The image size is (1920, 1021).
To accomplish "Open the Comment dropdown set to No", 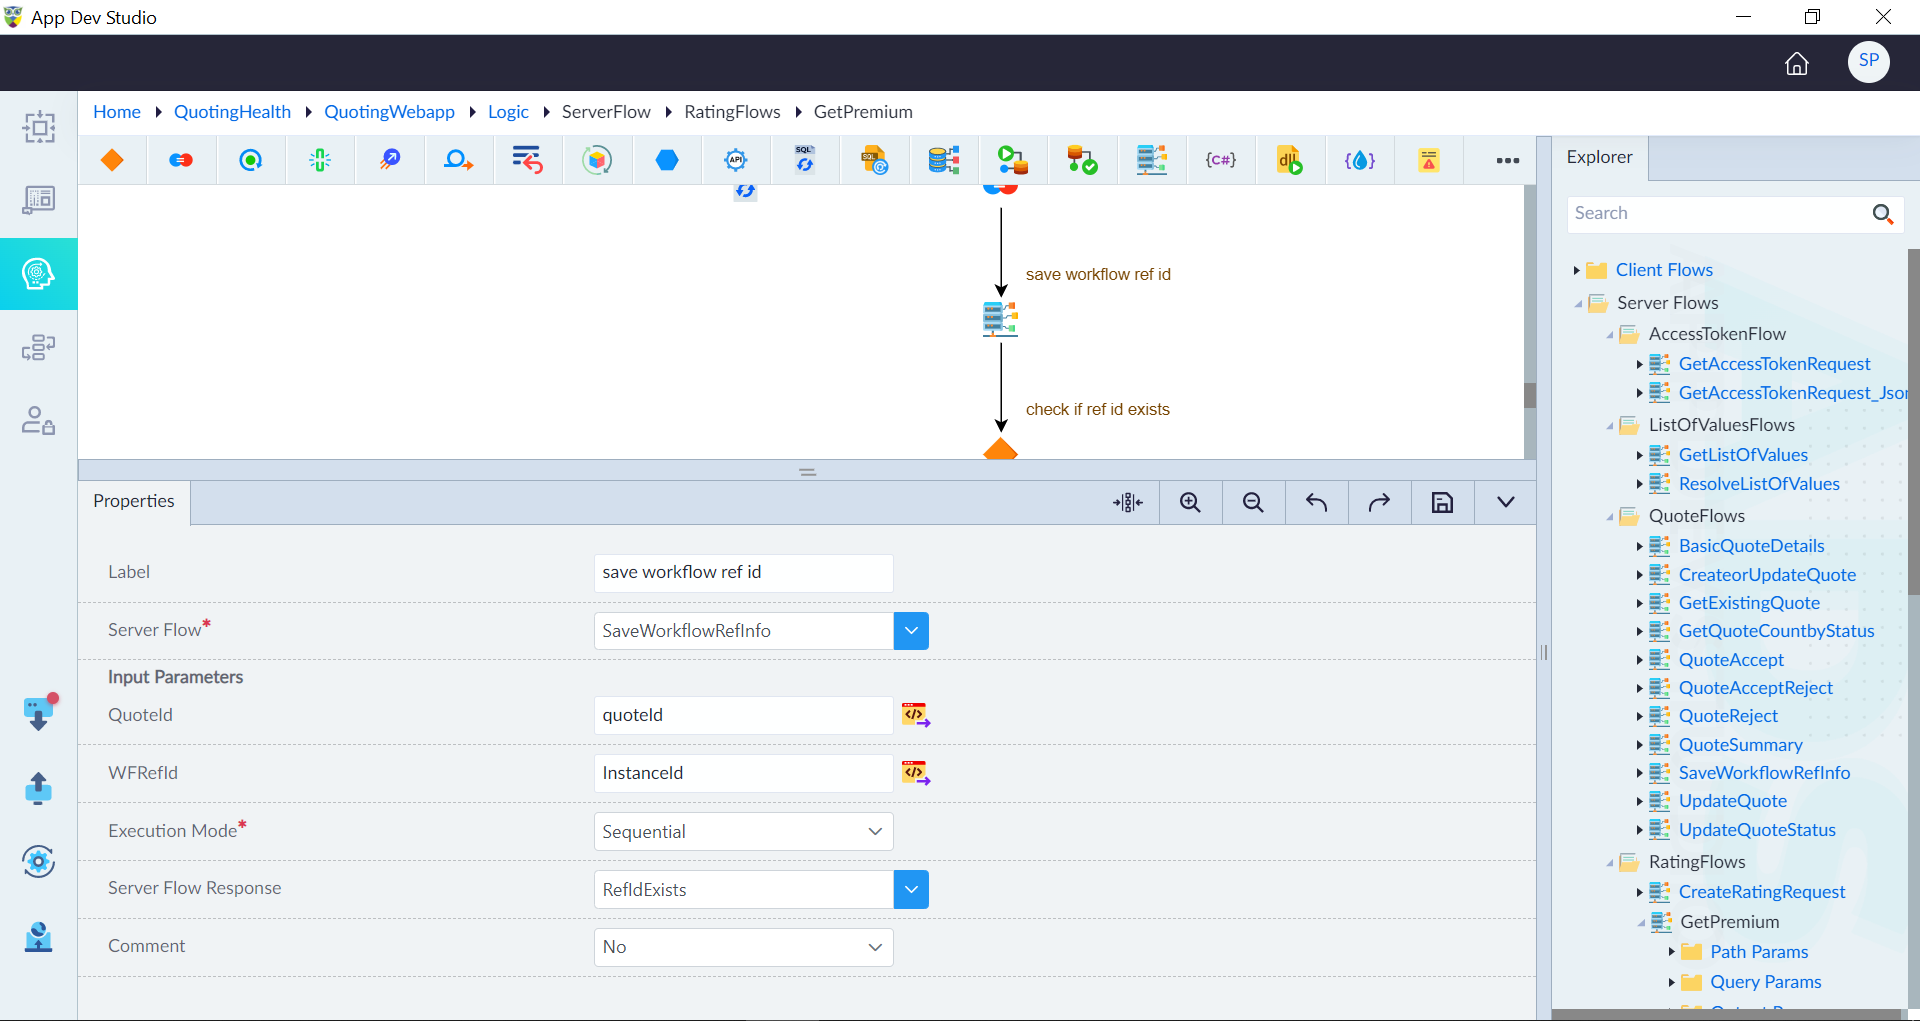I will point(743,947).
